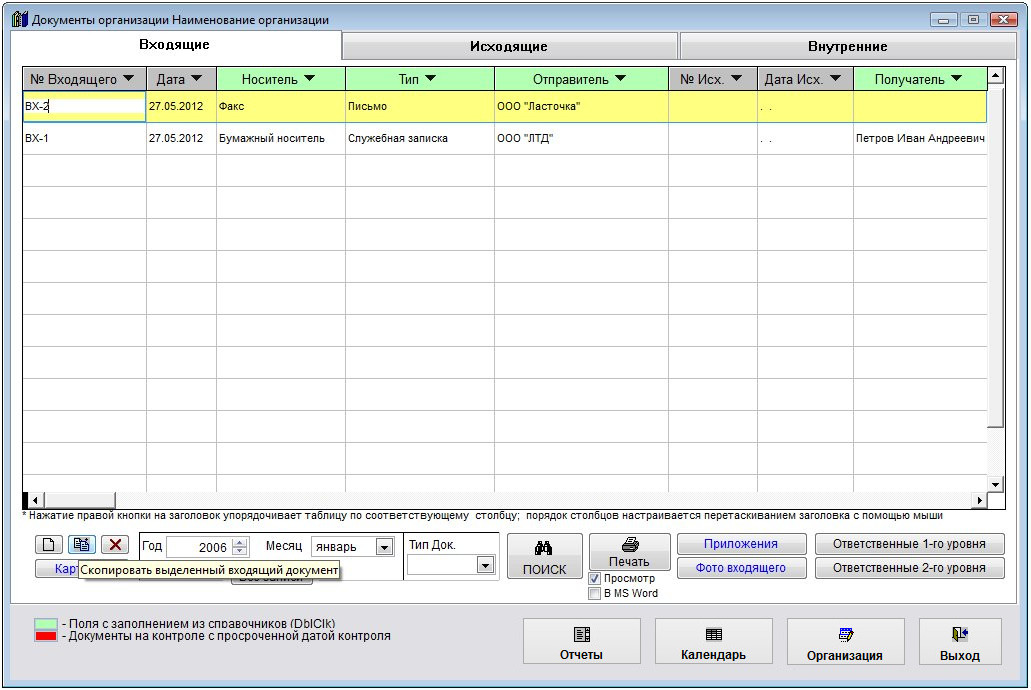The image size is (1031, 690).
Task: Click the printer Печать button
Action: [x=629, y=552]
